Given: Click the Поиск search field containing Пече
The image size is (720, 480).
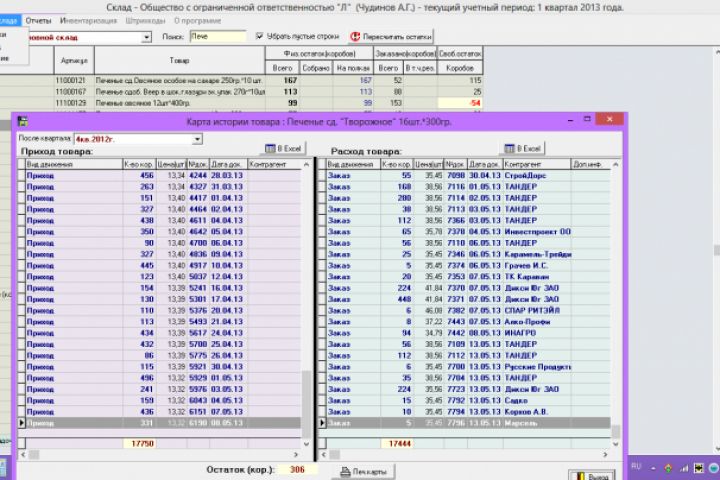Looking at the screenshot, I should 218,36.
